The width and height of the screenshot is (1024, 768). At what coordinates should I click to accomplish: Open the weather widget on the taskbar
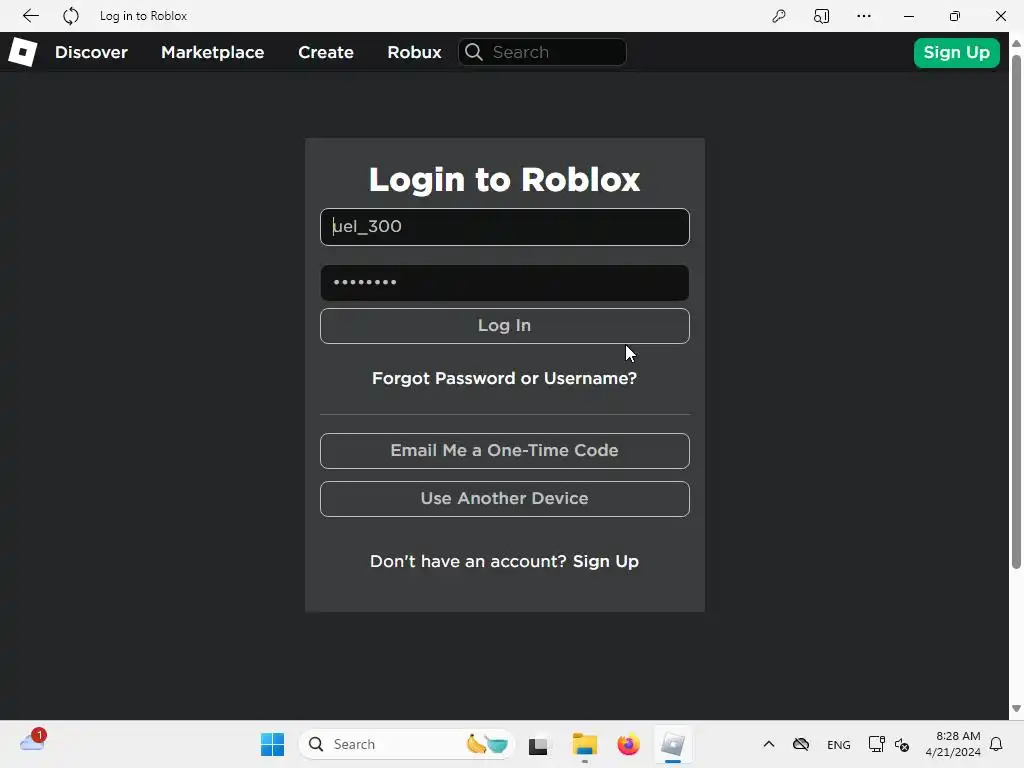[x=33, y=741]
